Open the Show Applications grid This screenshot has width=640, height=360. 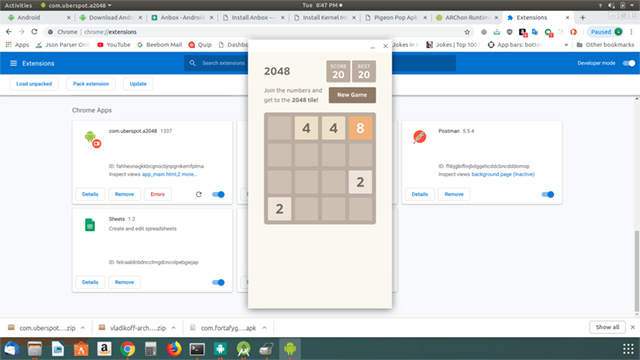click(628, 349)
